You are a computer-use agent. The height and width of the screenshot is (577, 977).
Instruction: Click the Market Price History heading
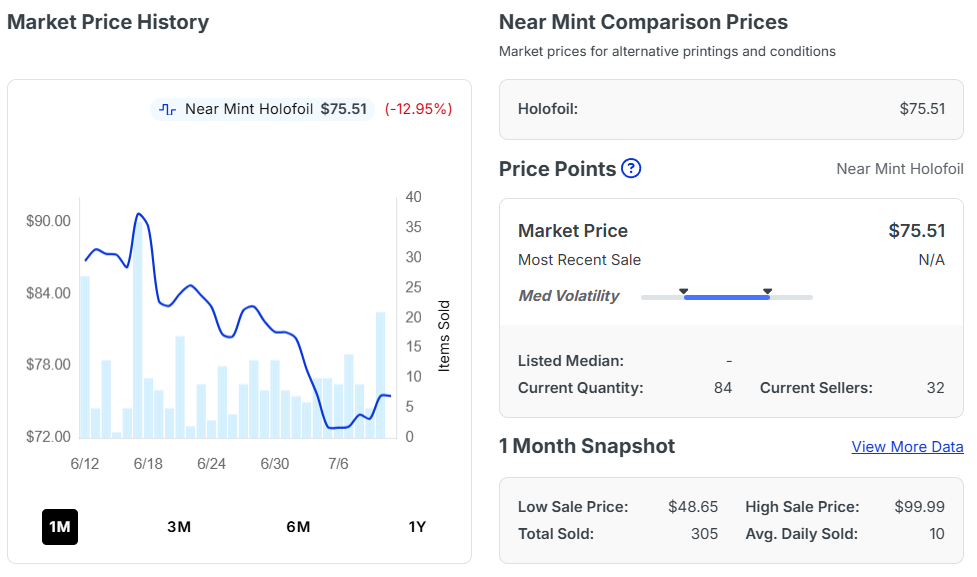(108, 22)
